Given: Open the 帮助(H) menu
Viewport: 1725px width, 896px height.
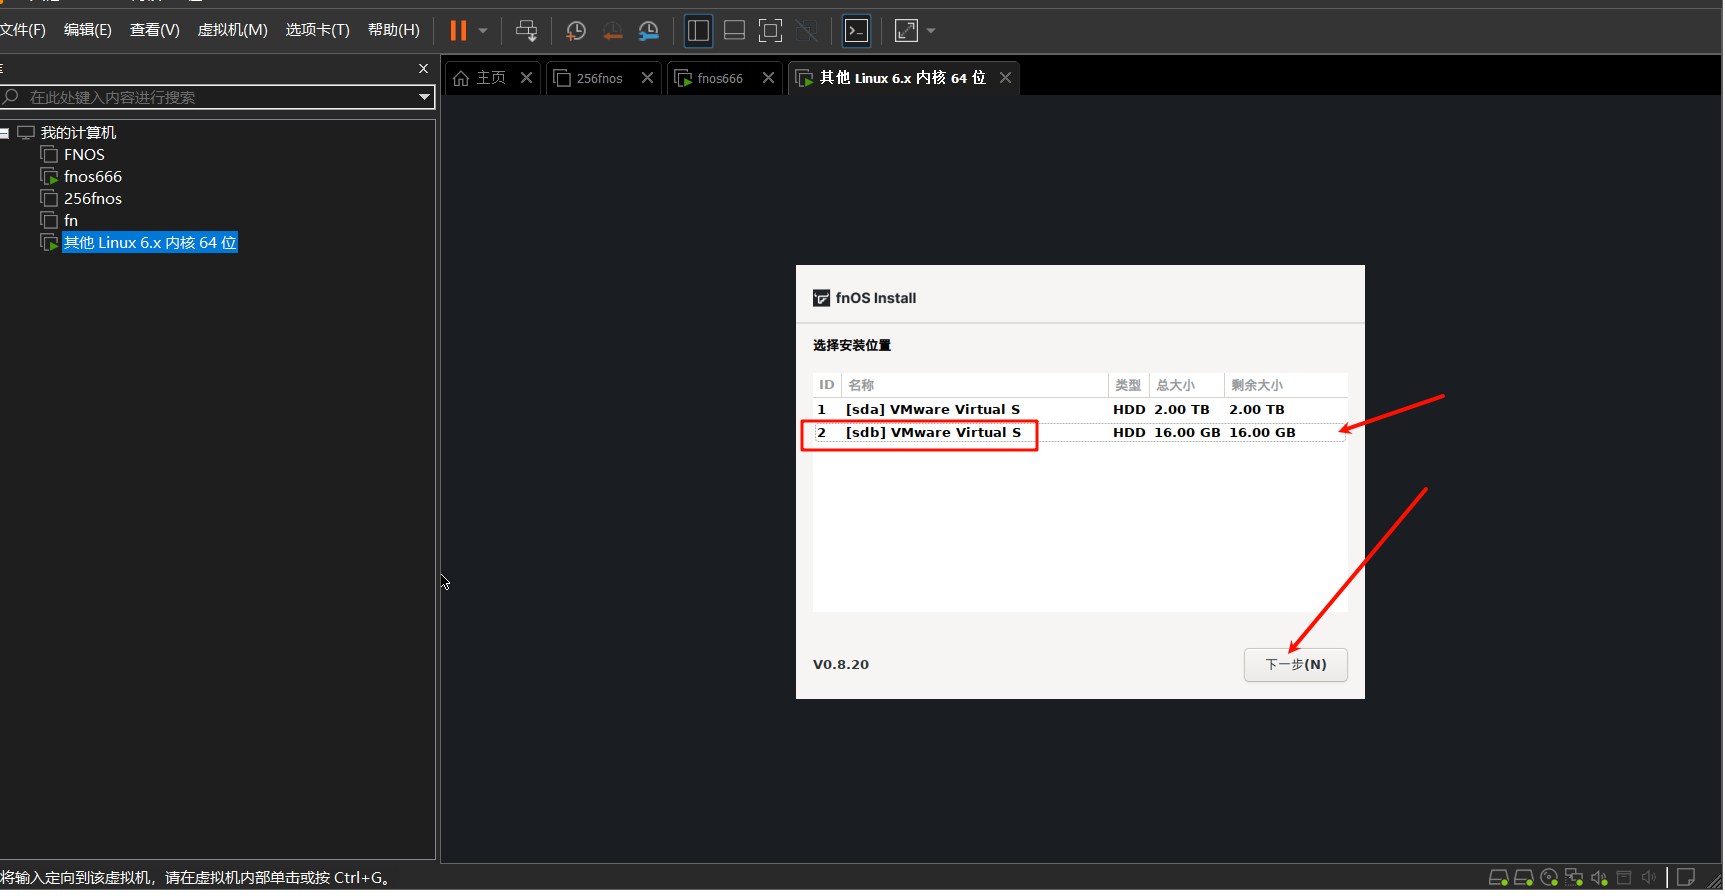Looking at the screenshot, I should click(394, 30).
